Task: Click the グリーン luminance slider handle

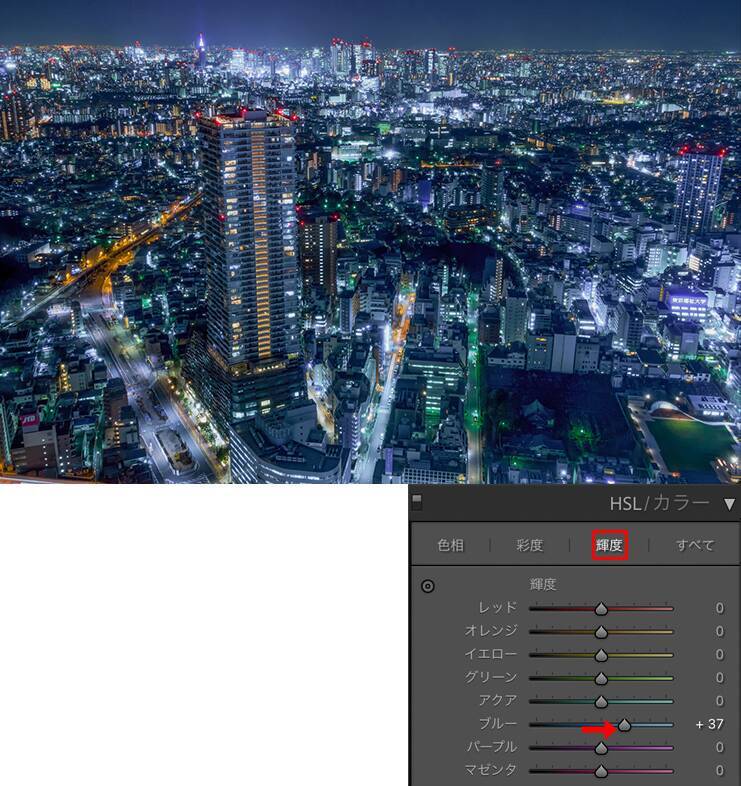Action: (601, 678)
